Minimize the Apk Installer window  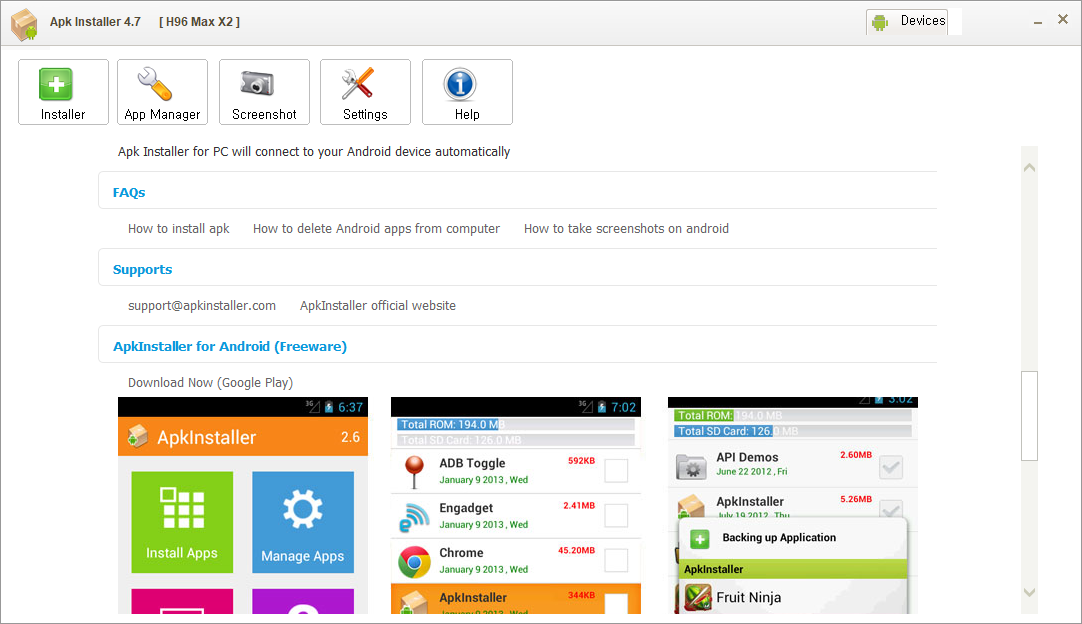[1037, 22]
